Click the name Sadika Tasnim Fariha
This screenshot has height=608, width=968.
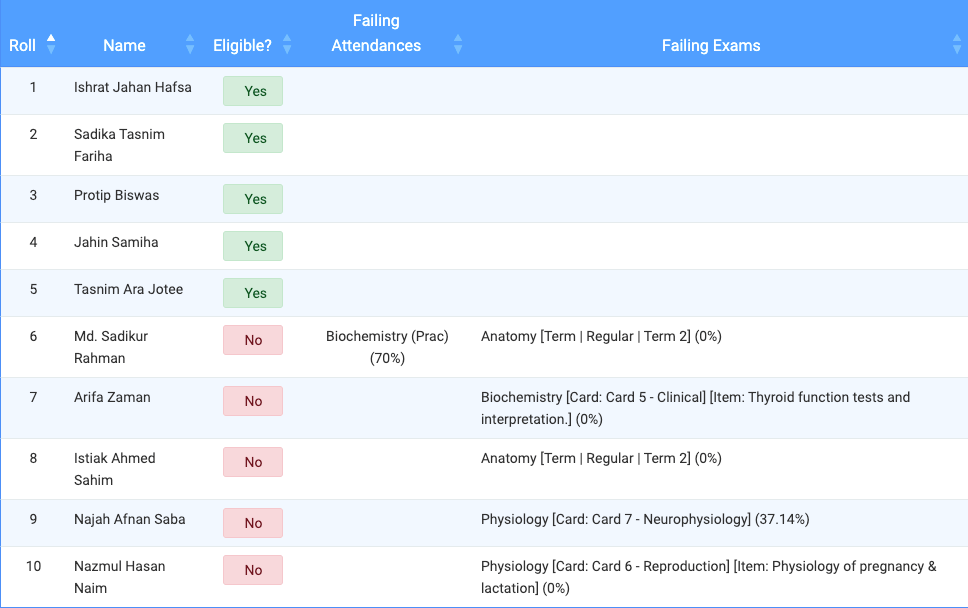click(x=119, y=145)
